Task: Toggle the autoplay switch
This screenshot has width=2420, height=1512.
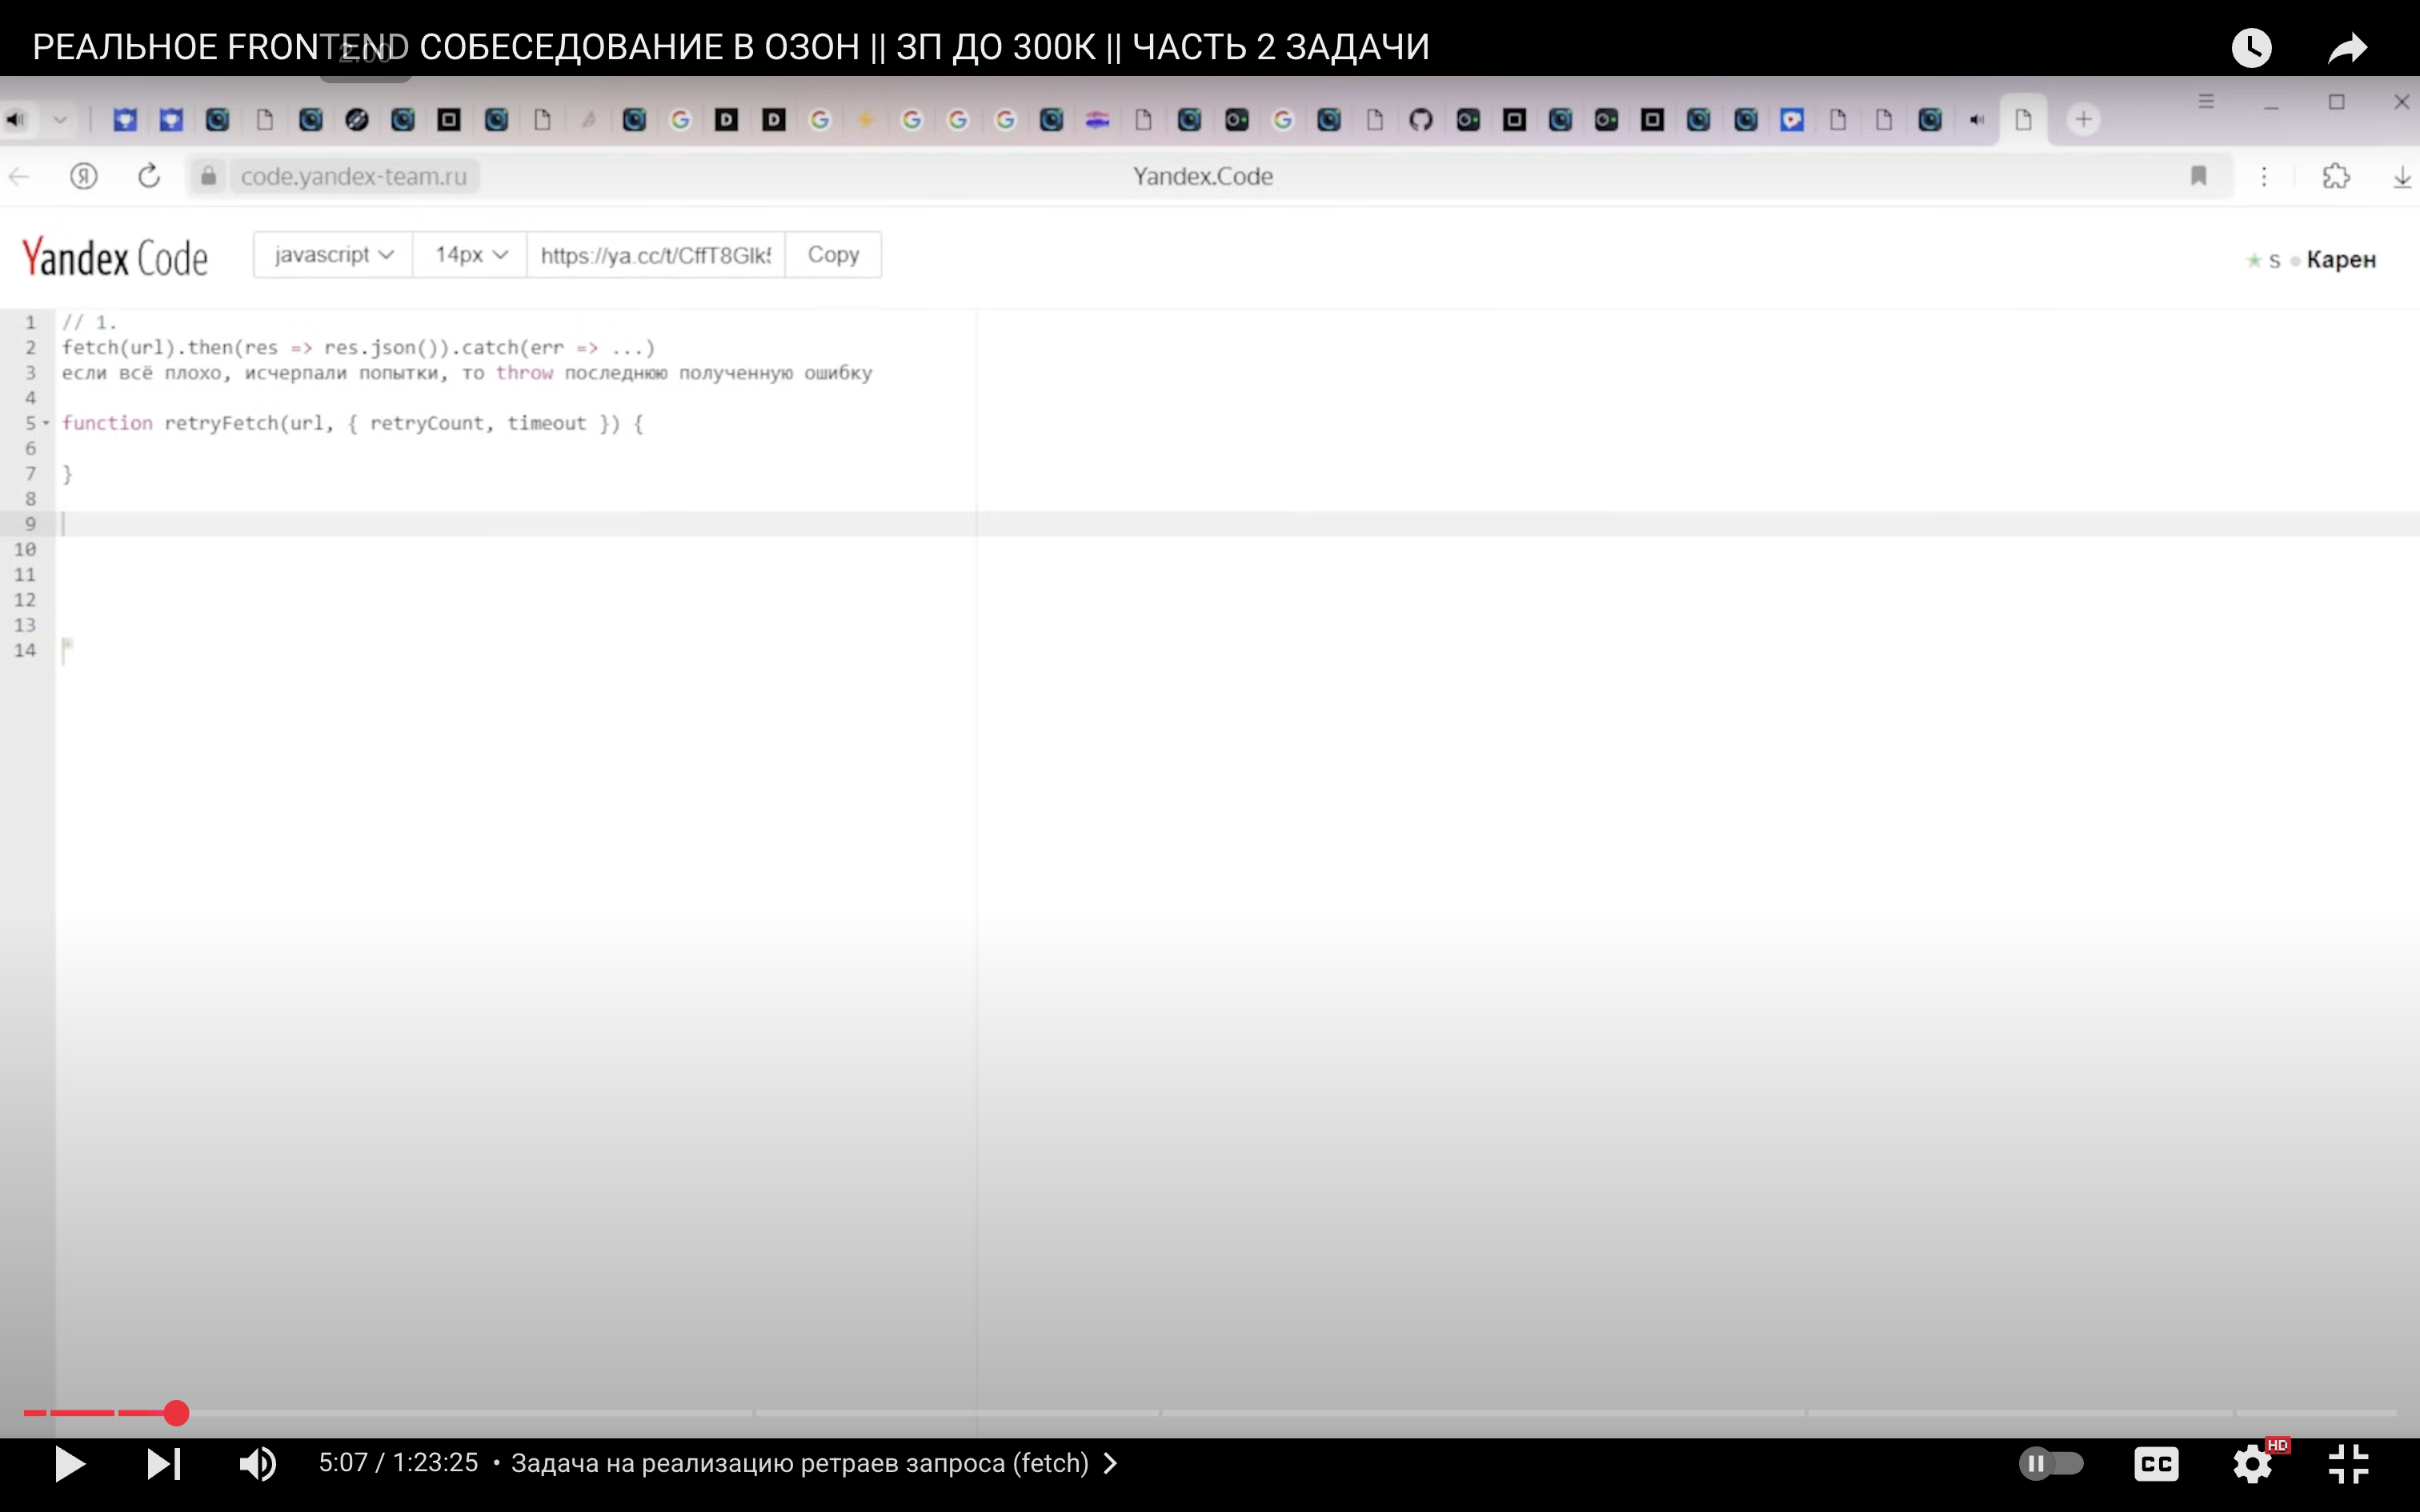Action: click(2051, 1464)
